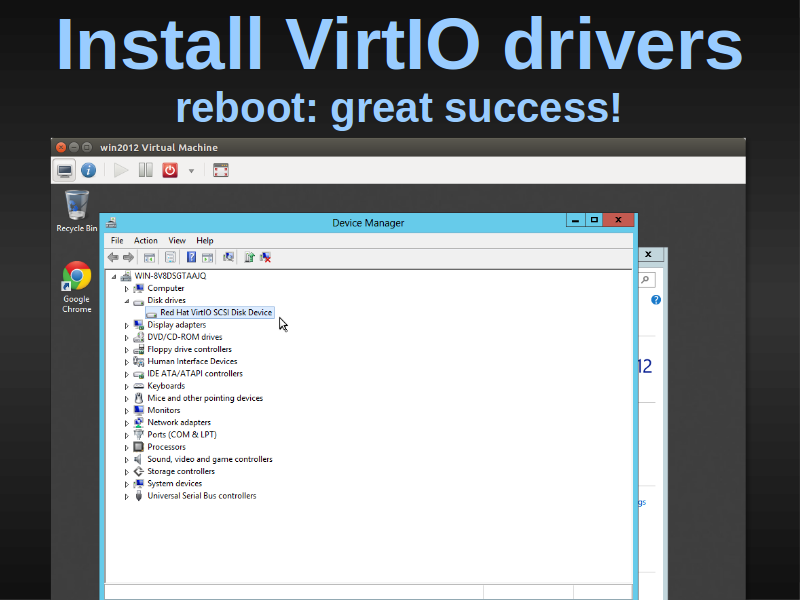The image size is (800, 600).
Task: Expand DVD/CD-ROM drives category
Action: point(127,338)
